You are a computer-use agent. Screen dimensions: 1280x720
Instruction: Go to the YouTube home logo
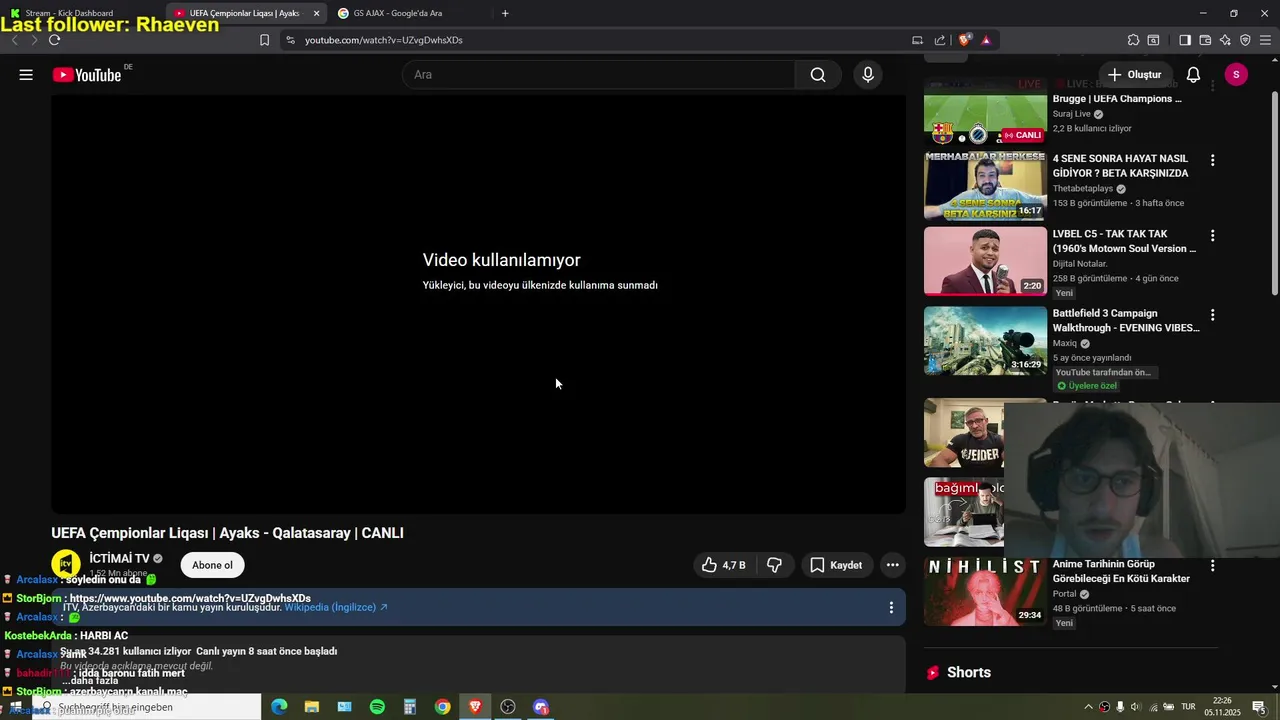87,75
